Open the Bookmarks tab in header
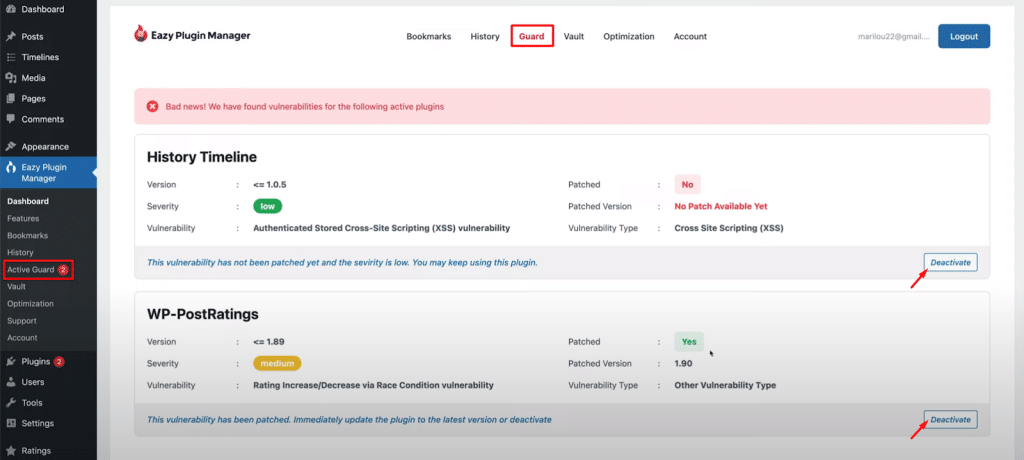 point(428,37)
